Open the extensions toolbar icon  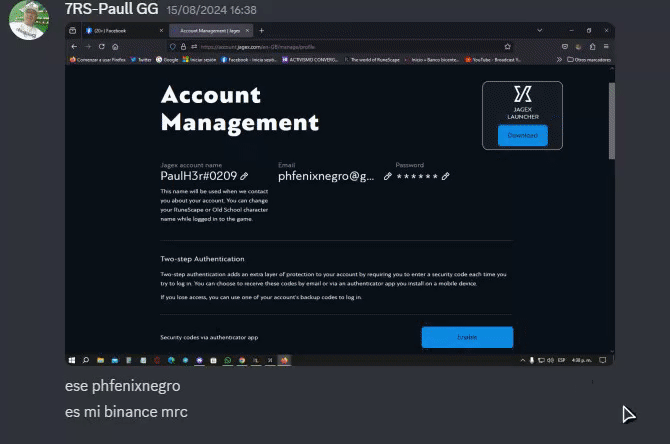pyautogui.click(x=592, y=47)
